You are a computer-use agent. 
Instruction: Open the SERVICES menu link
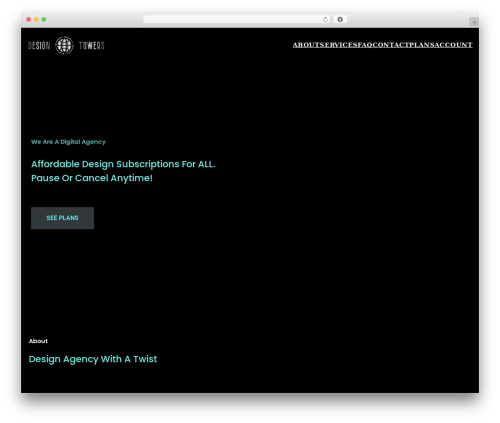pos(339,45)
